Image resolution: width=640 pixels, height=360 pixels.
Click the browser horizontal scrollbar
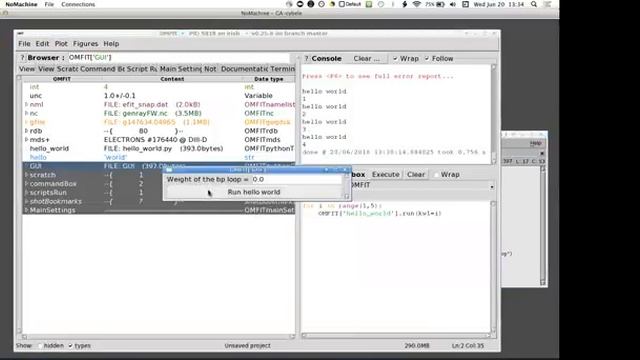[158, 337]
